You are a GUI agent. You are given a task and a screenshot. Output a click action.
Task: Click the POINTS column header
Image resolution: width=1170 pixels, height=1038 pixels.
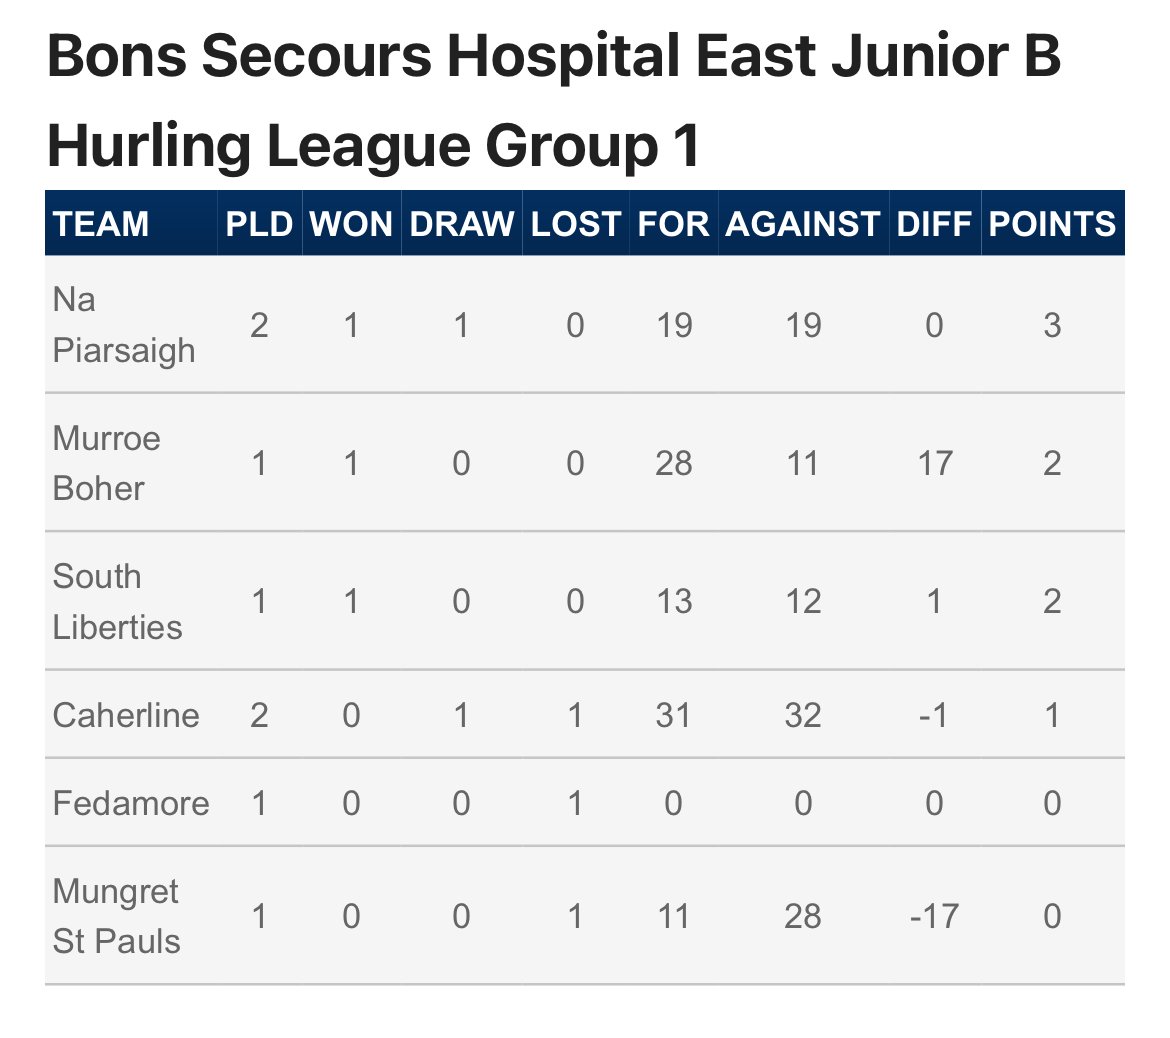tap(1052, 224)
